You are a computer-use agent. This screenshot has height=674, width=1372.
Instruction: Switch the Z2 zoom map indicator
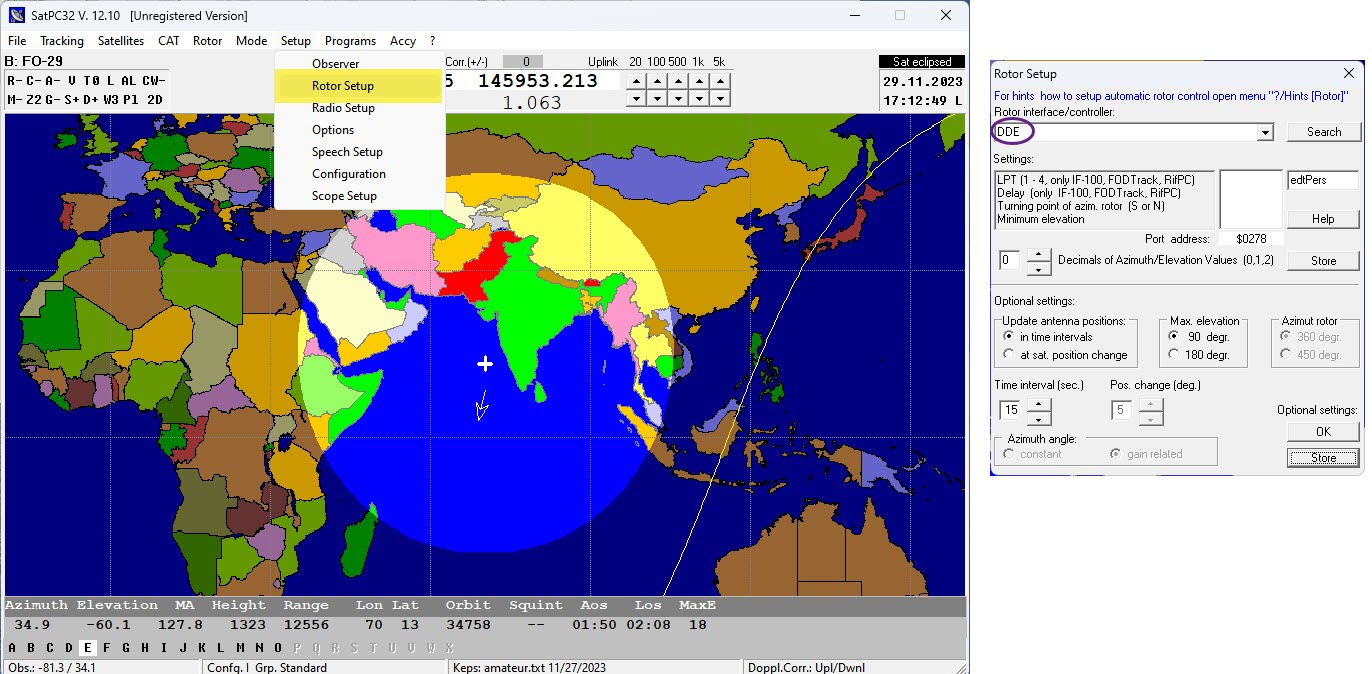click(34, 100)
